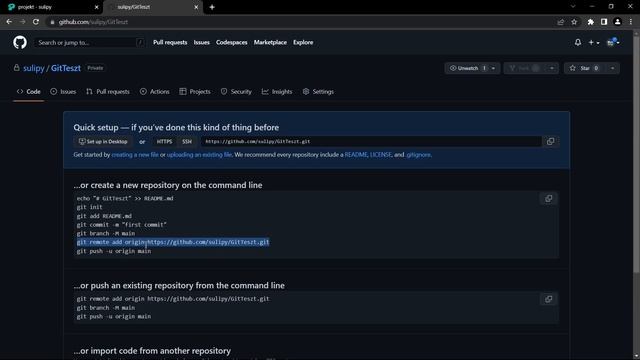The image size is (640, 360).
Task: Open a new browser tab
Action: tap(212, 7)
